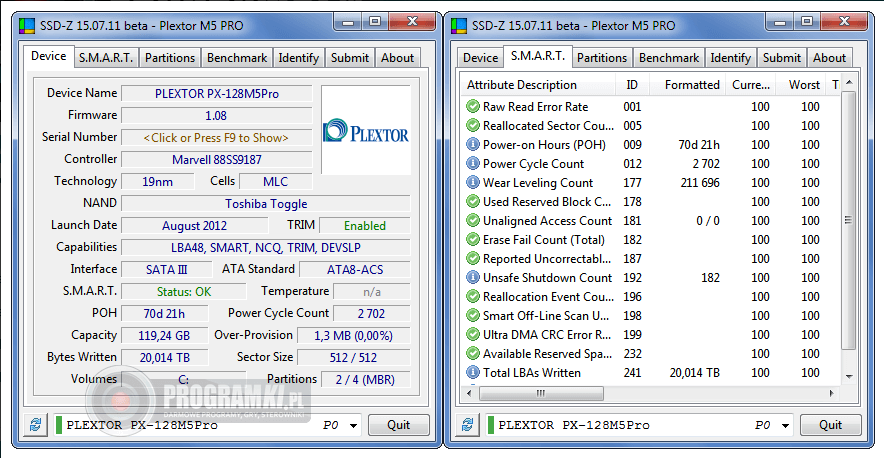Click the Bytes Written value 20,014 TB

[x=165, y=358]
